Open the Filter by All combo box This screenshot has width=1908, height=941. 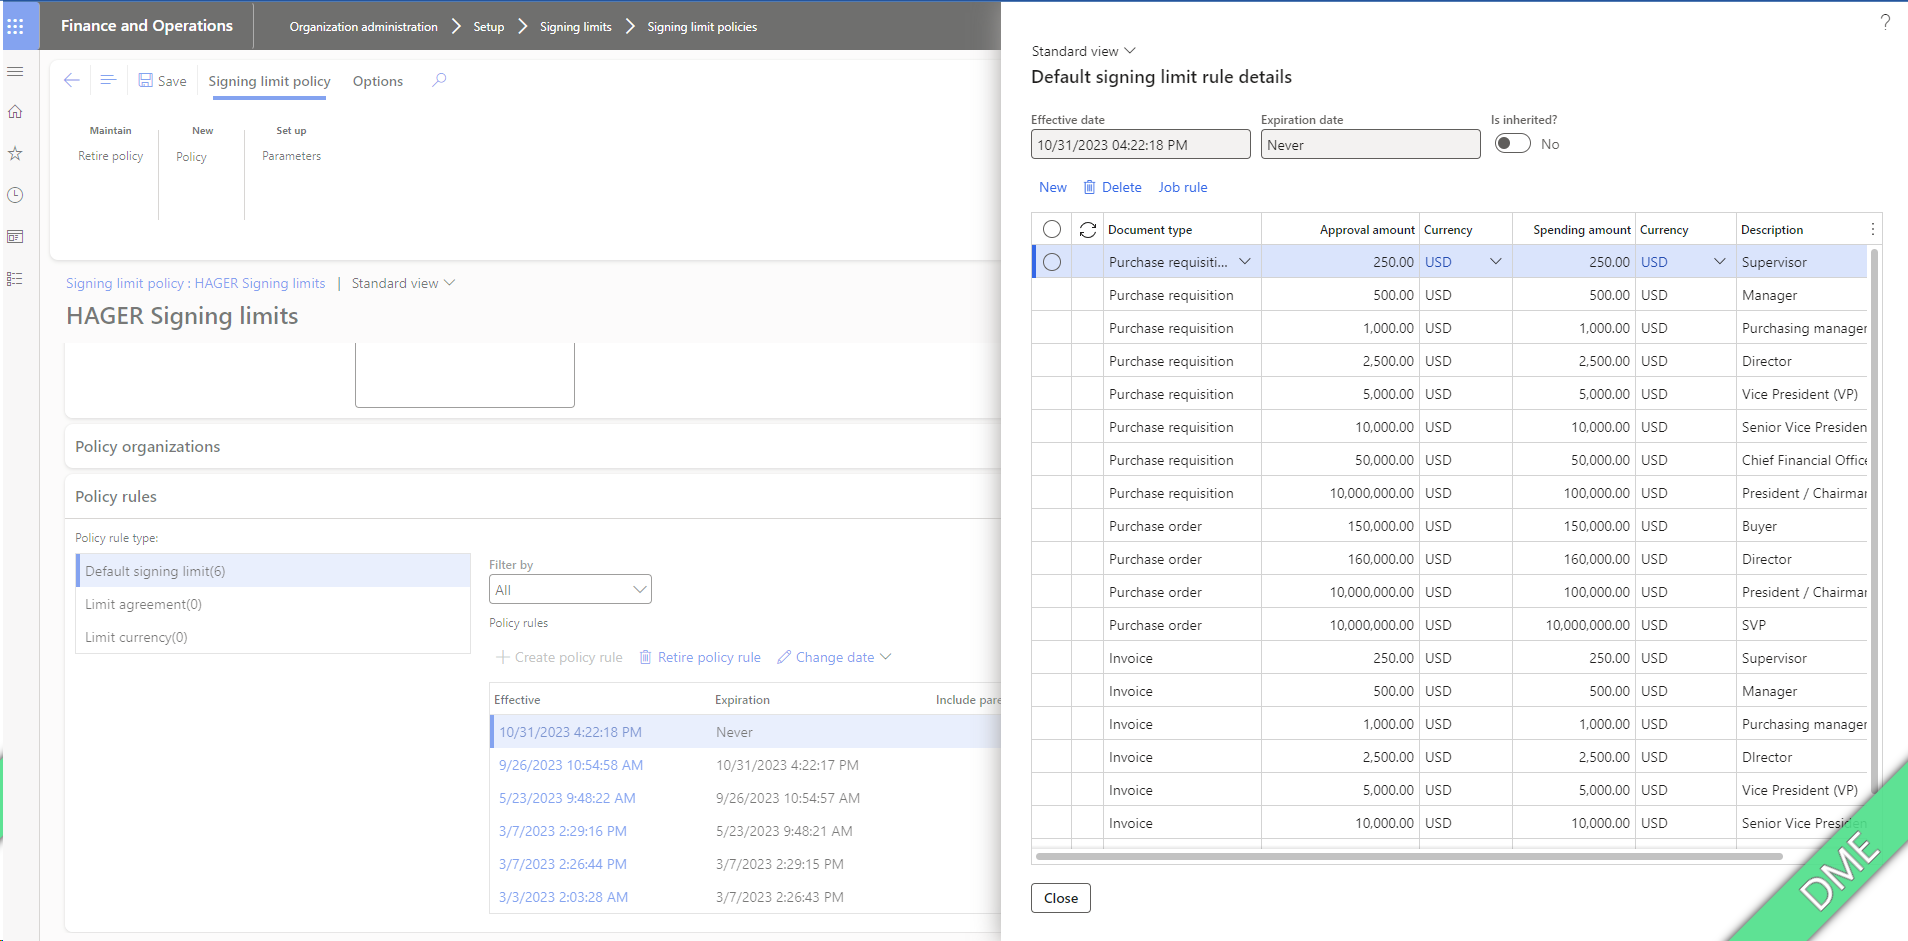[x=570, y=589]
